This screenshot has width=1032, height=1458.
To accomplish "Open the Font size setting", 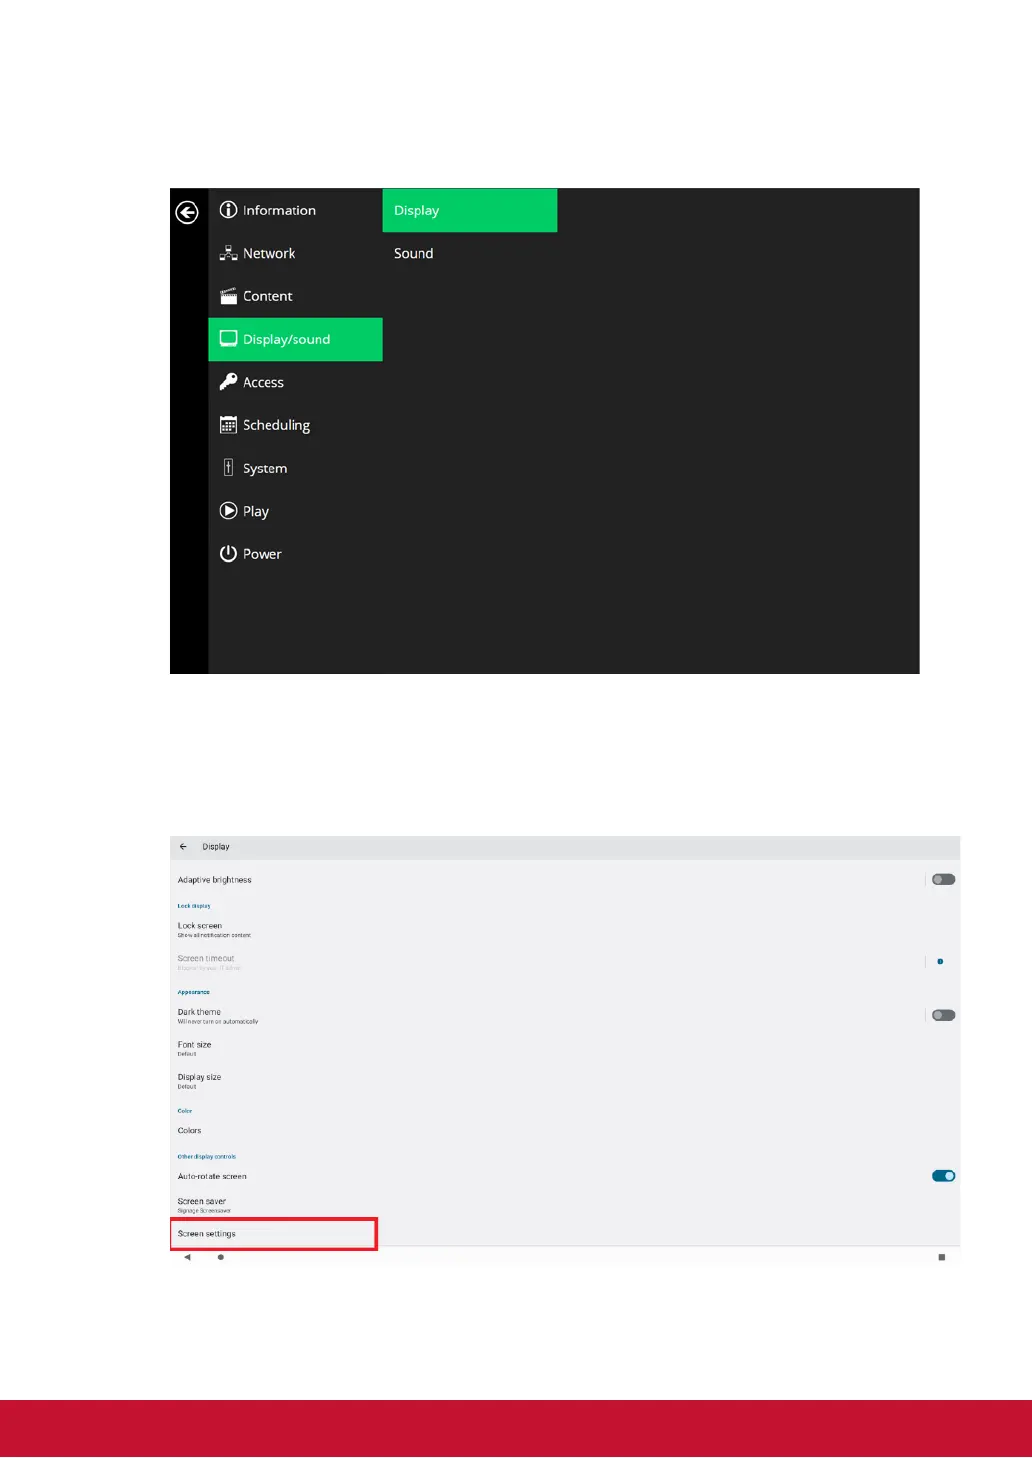I will 195,1047.
